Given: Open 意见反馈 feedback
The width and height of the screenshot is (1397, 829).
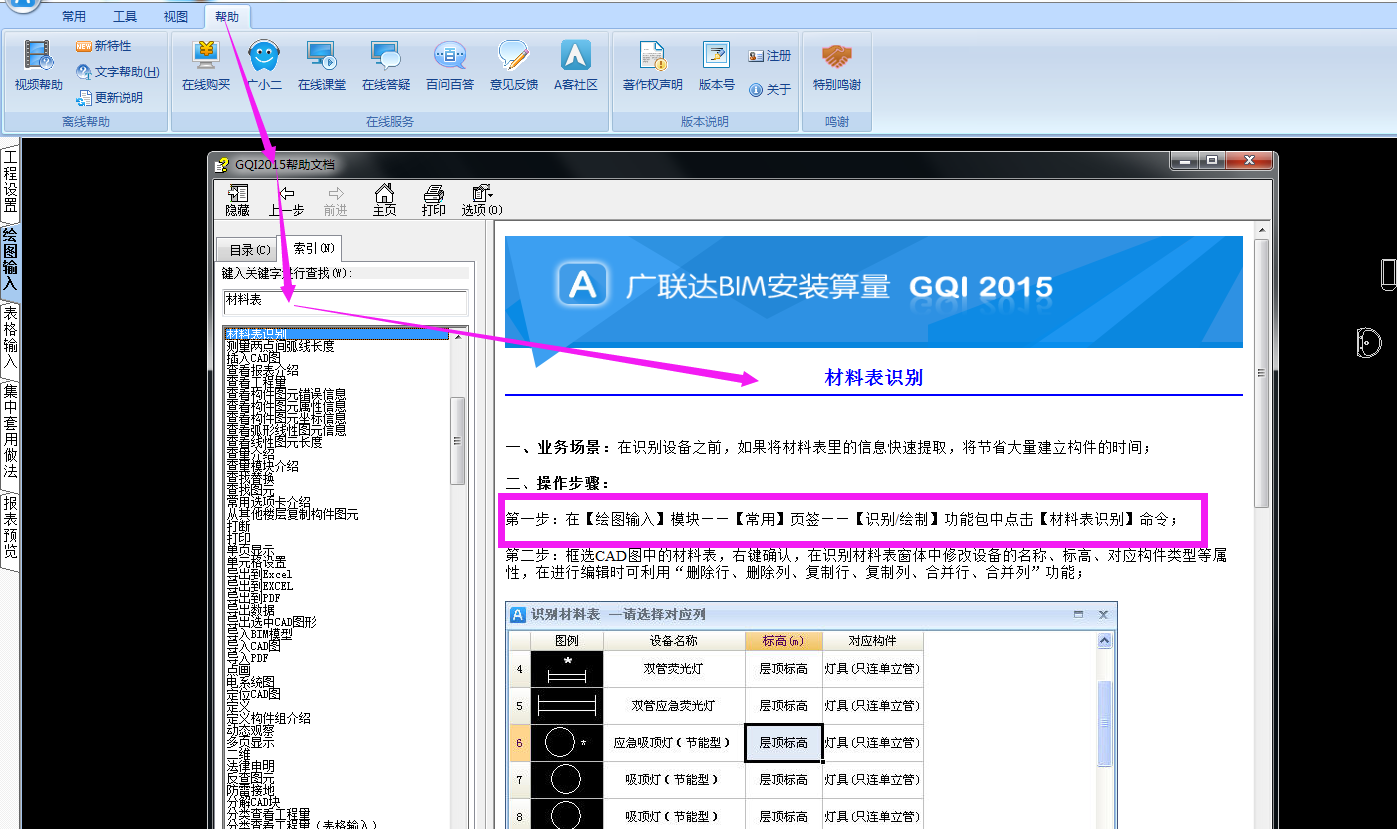Looking at the screenshot, I should 513,66.
